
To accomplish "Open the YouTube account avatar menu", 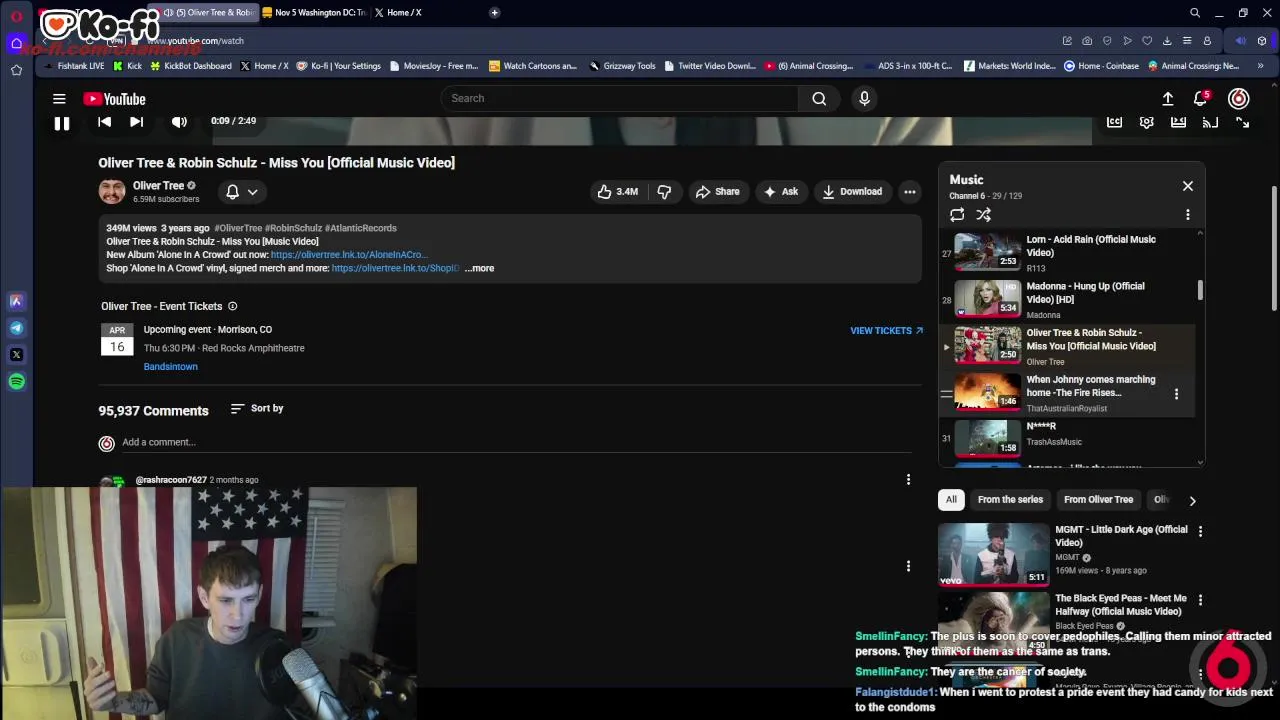I will point(1239,98).
